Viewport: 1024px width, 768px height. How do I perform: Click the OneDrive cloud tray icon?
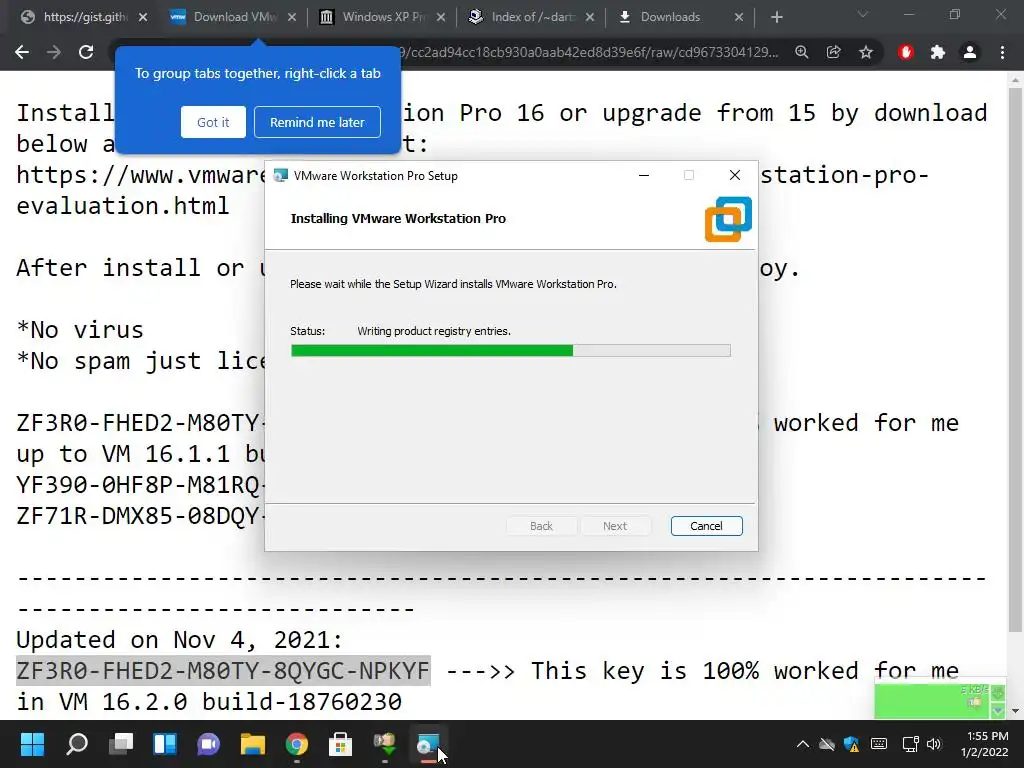click(x=827, y=744)
